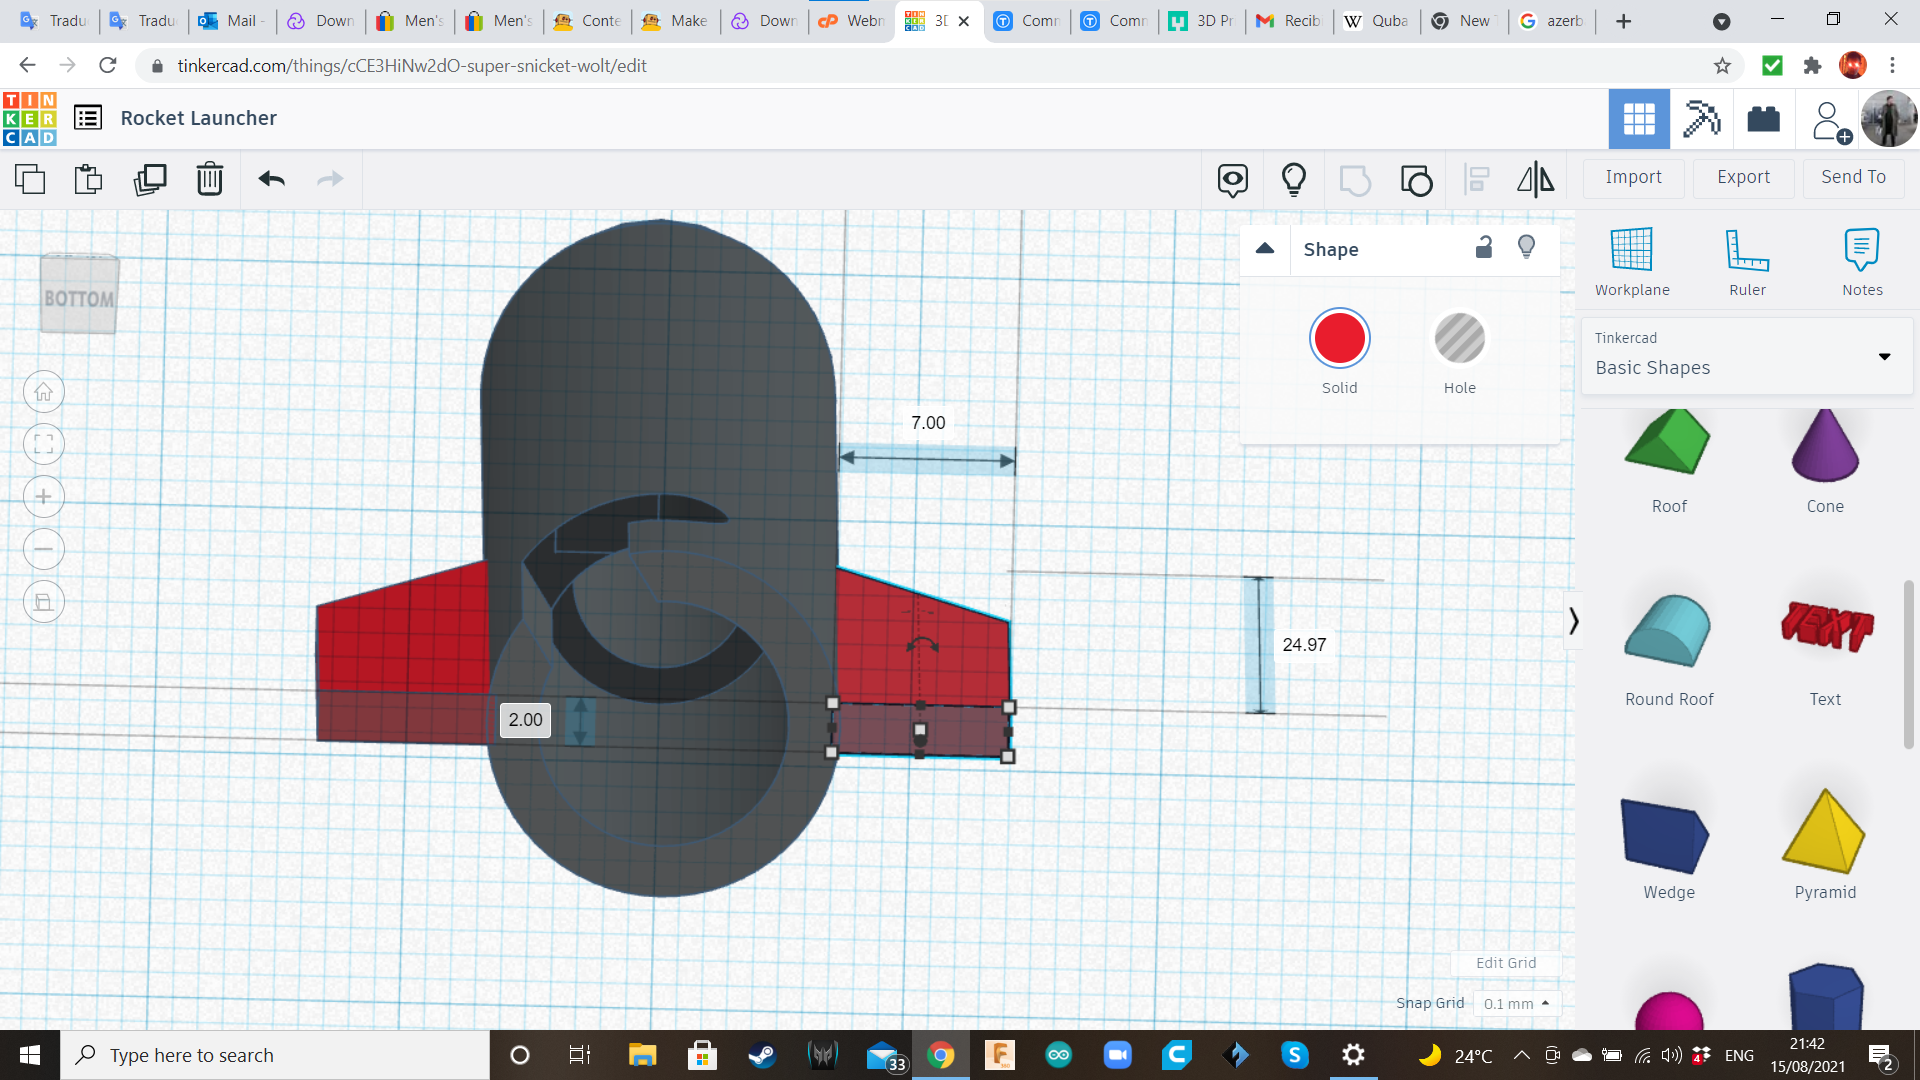Open the Snap Grid 0.1 mm dropdown
Screen dimensions: 1920x1080
(1516, 1003)
